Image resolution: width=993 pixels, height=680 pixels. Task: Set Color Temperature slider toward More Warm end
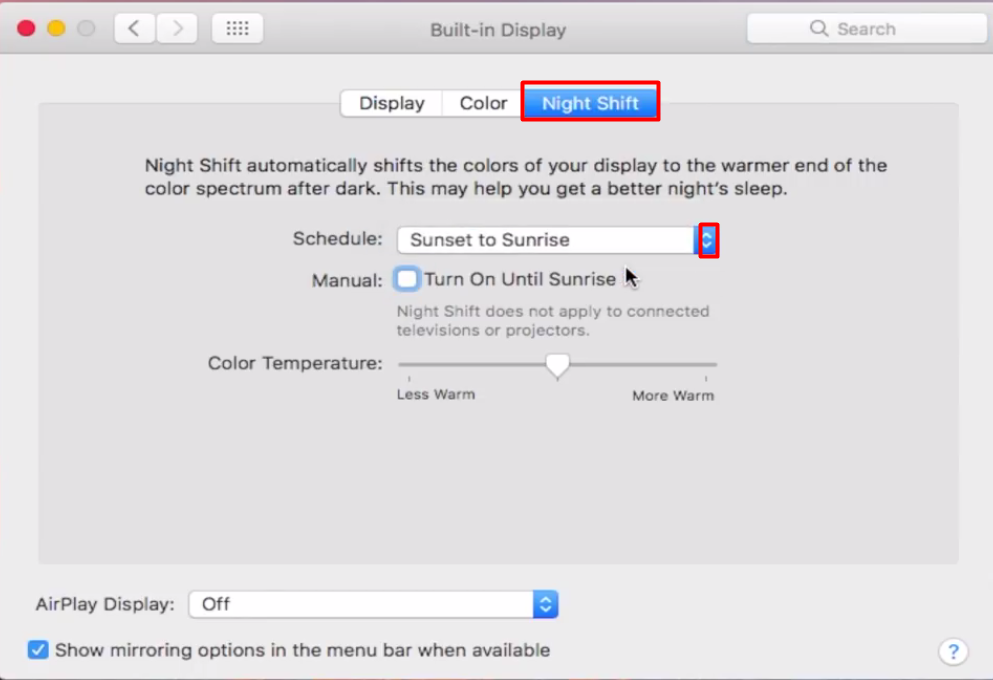coord(704,364)
